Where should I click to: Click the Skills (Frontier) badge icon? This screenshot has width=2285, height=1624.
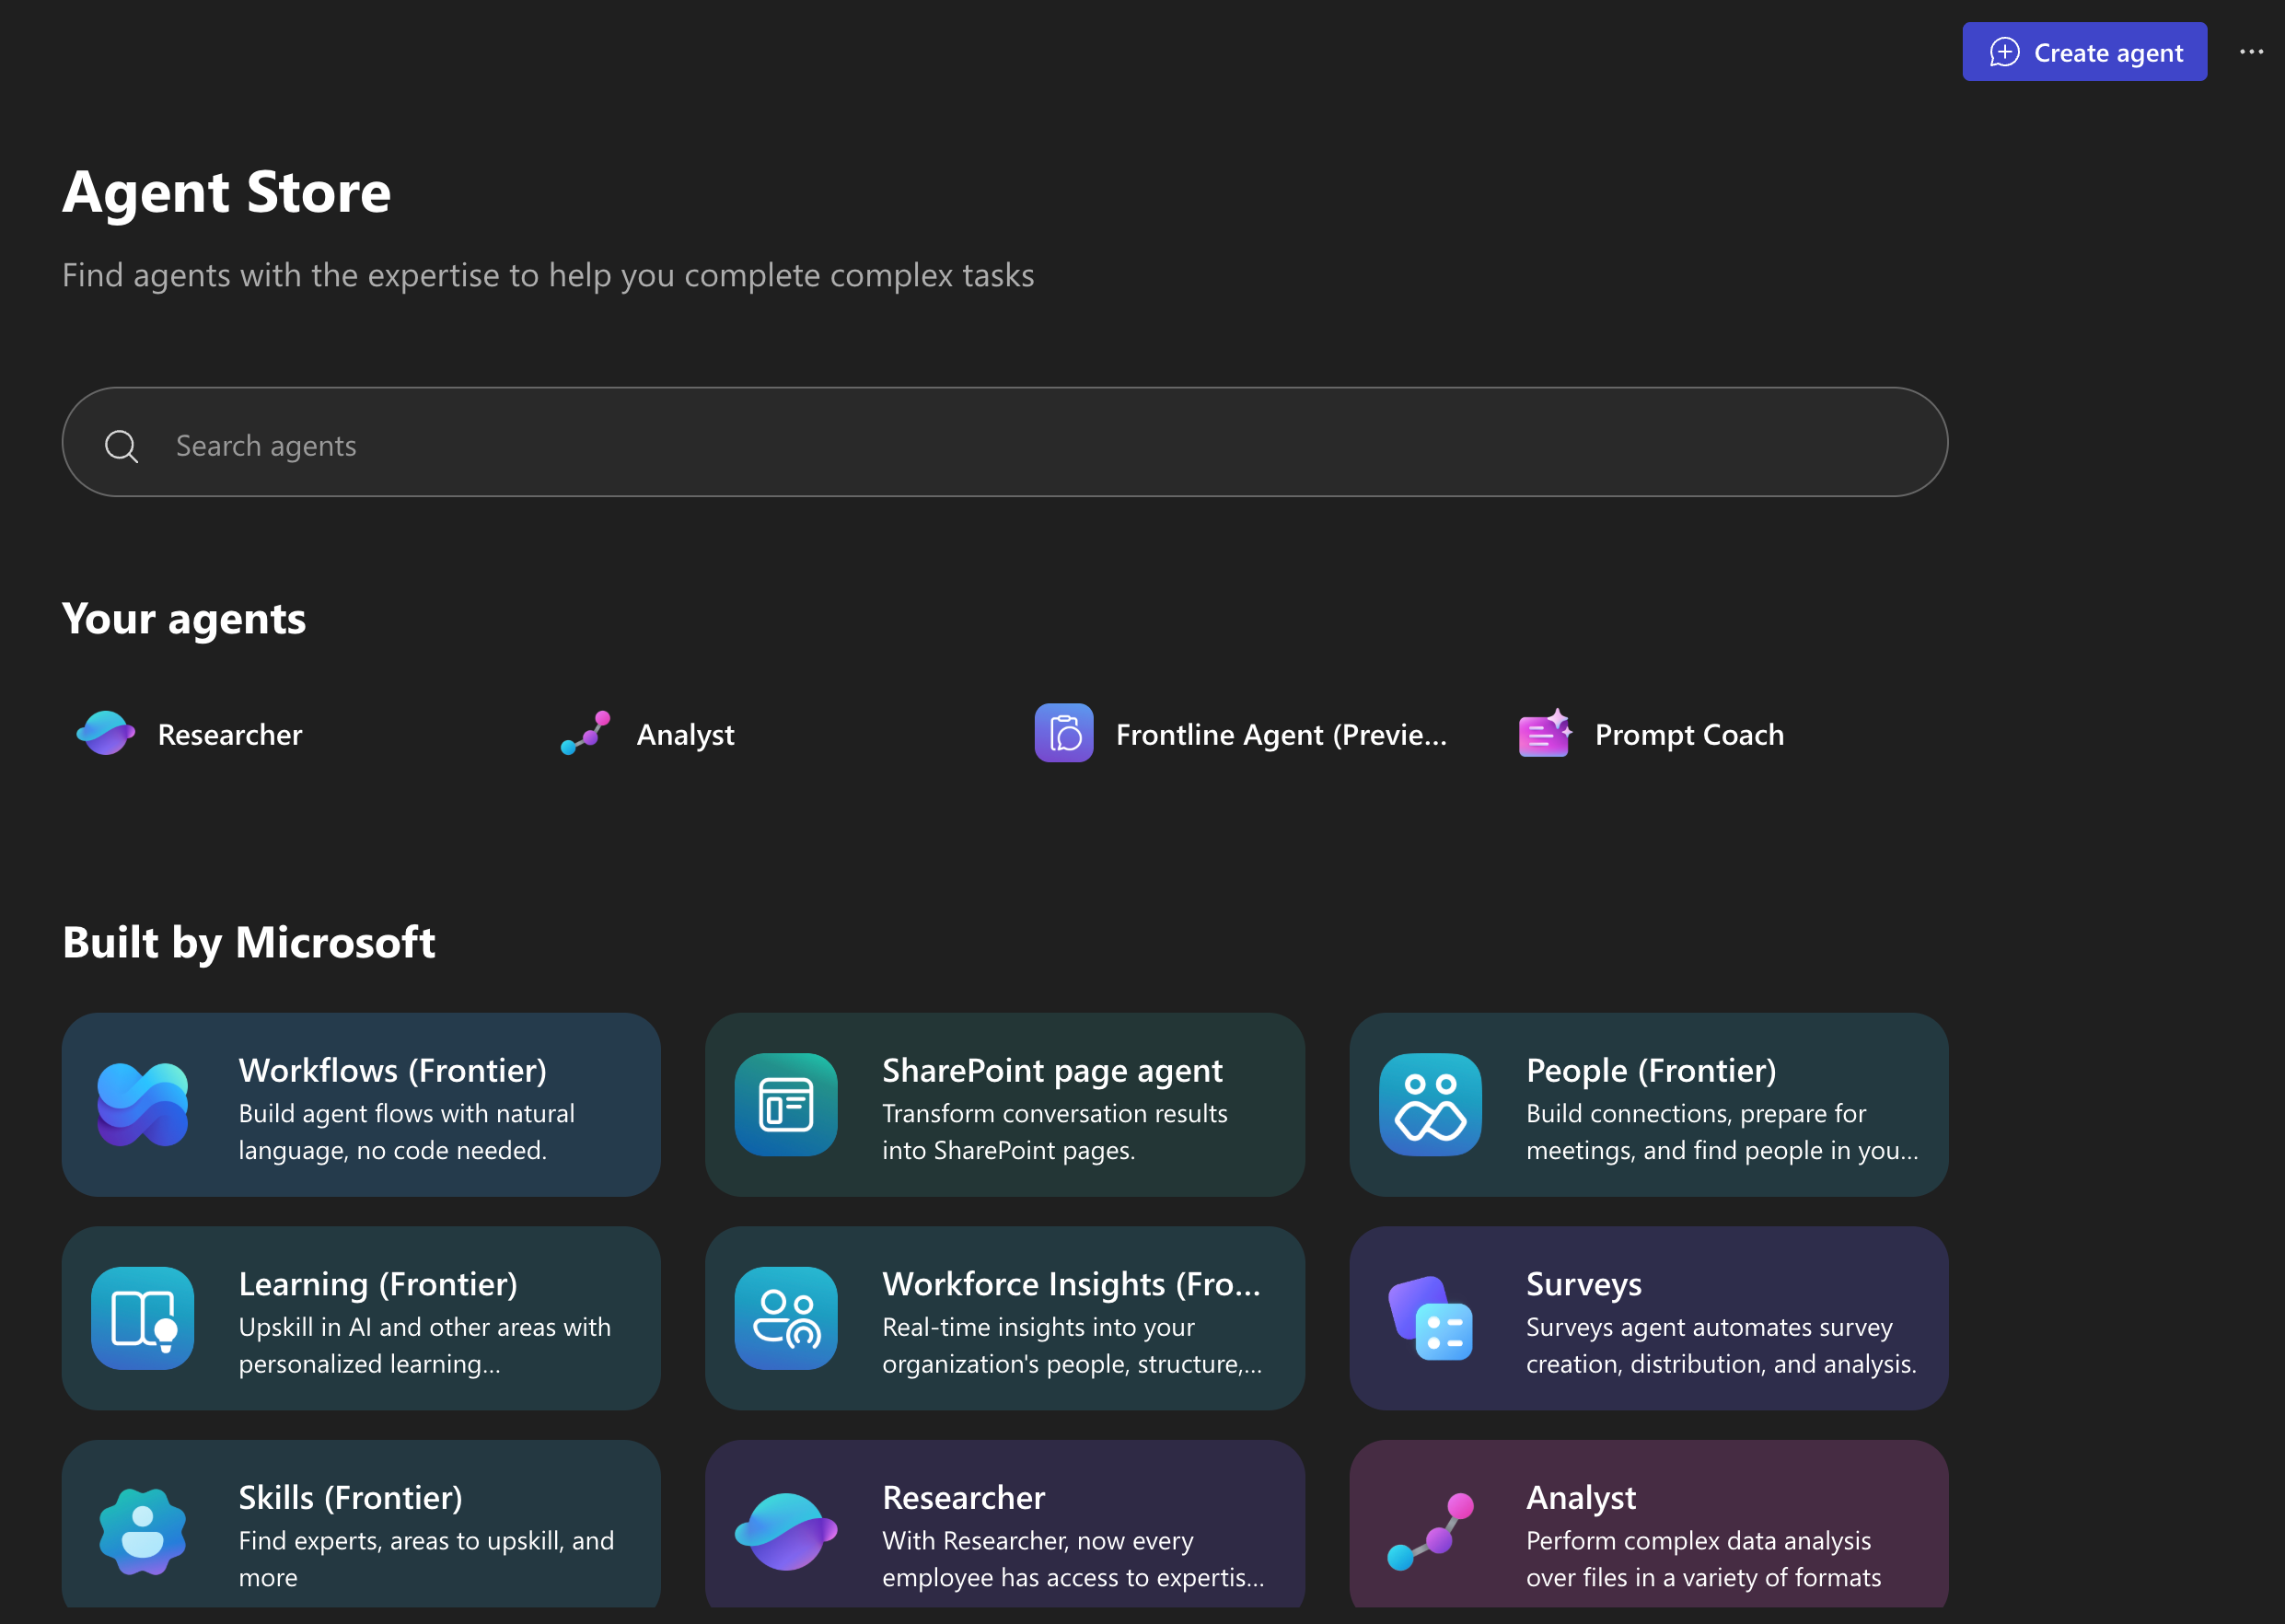click(142, 1531)
